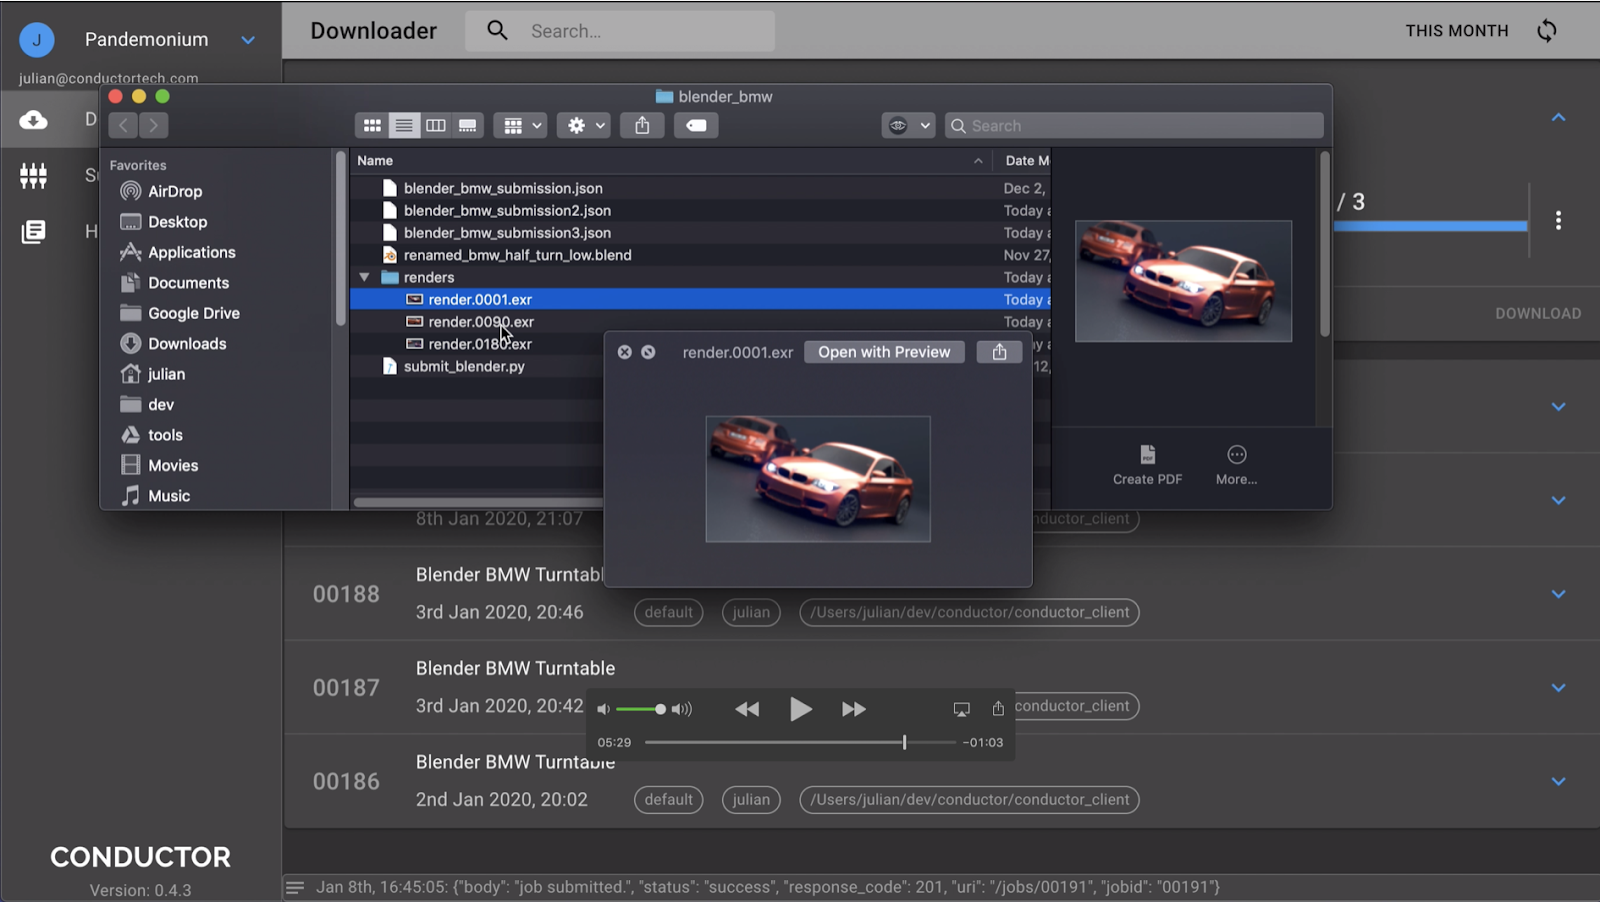This screenshot has width=1600, height=902.
Task: Open Finder action gear menu
Action: point(586,125)
